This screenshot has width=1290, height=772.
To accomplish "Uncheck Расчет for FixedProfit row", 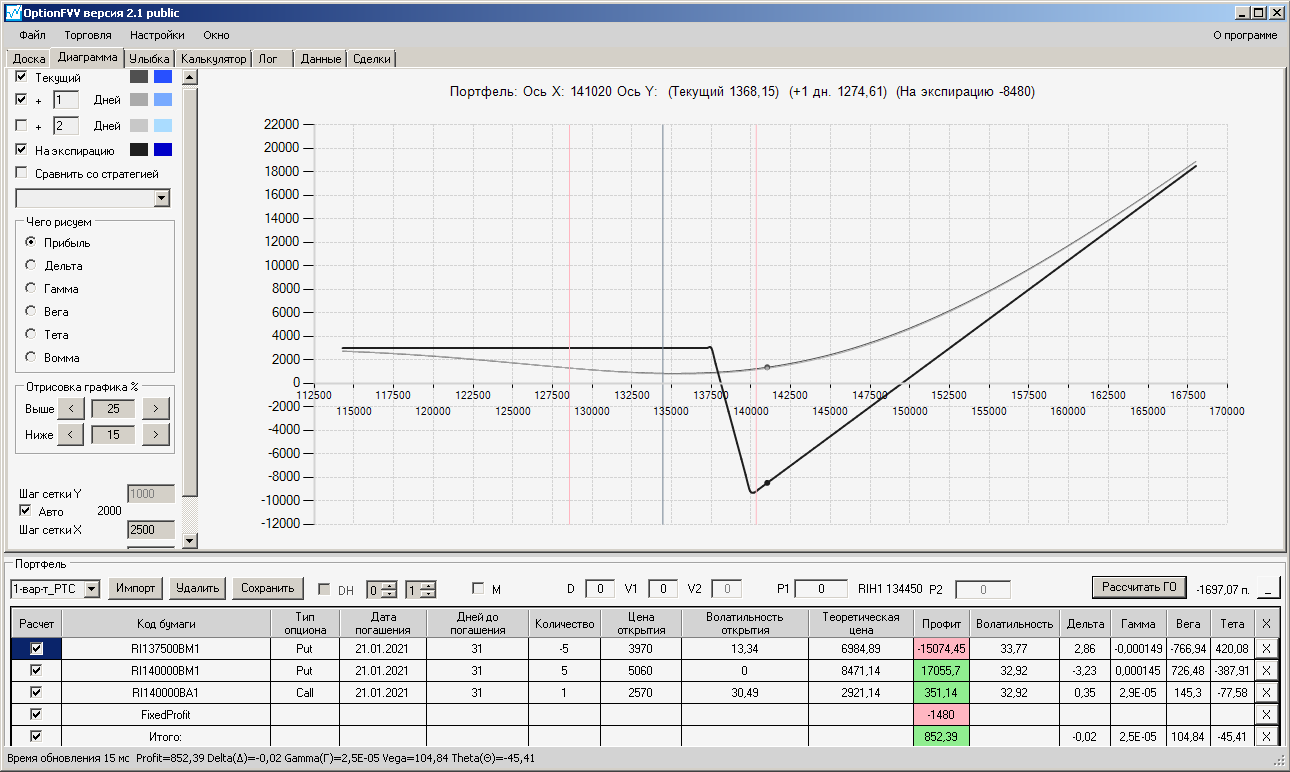I will point(37,714).
